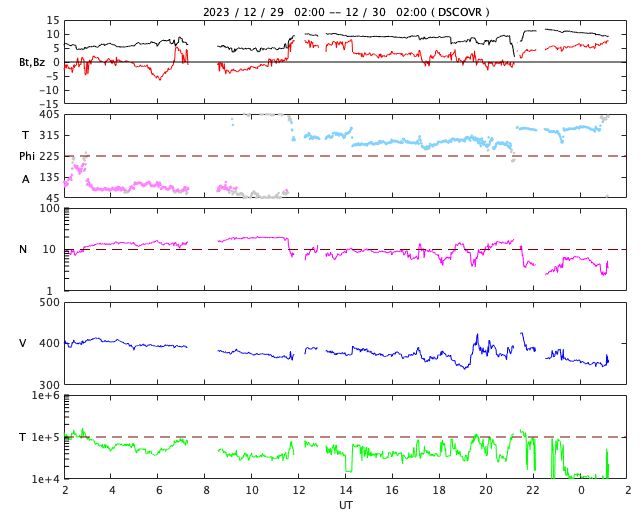Select the "5" tick label on the Bt,Bz axis
This screenshot has width=640, height=512.
[56, 48]
